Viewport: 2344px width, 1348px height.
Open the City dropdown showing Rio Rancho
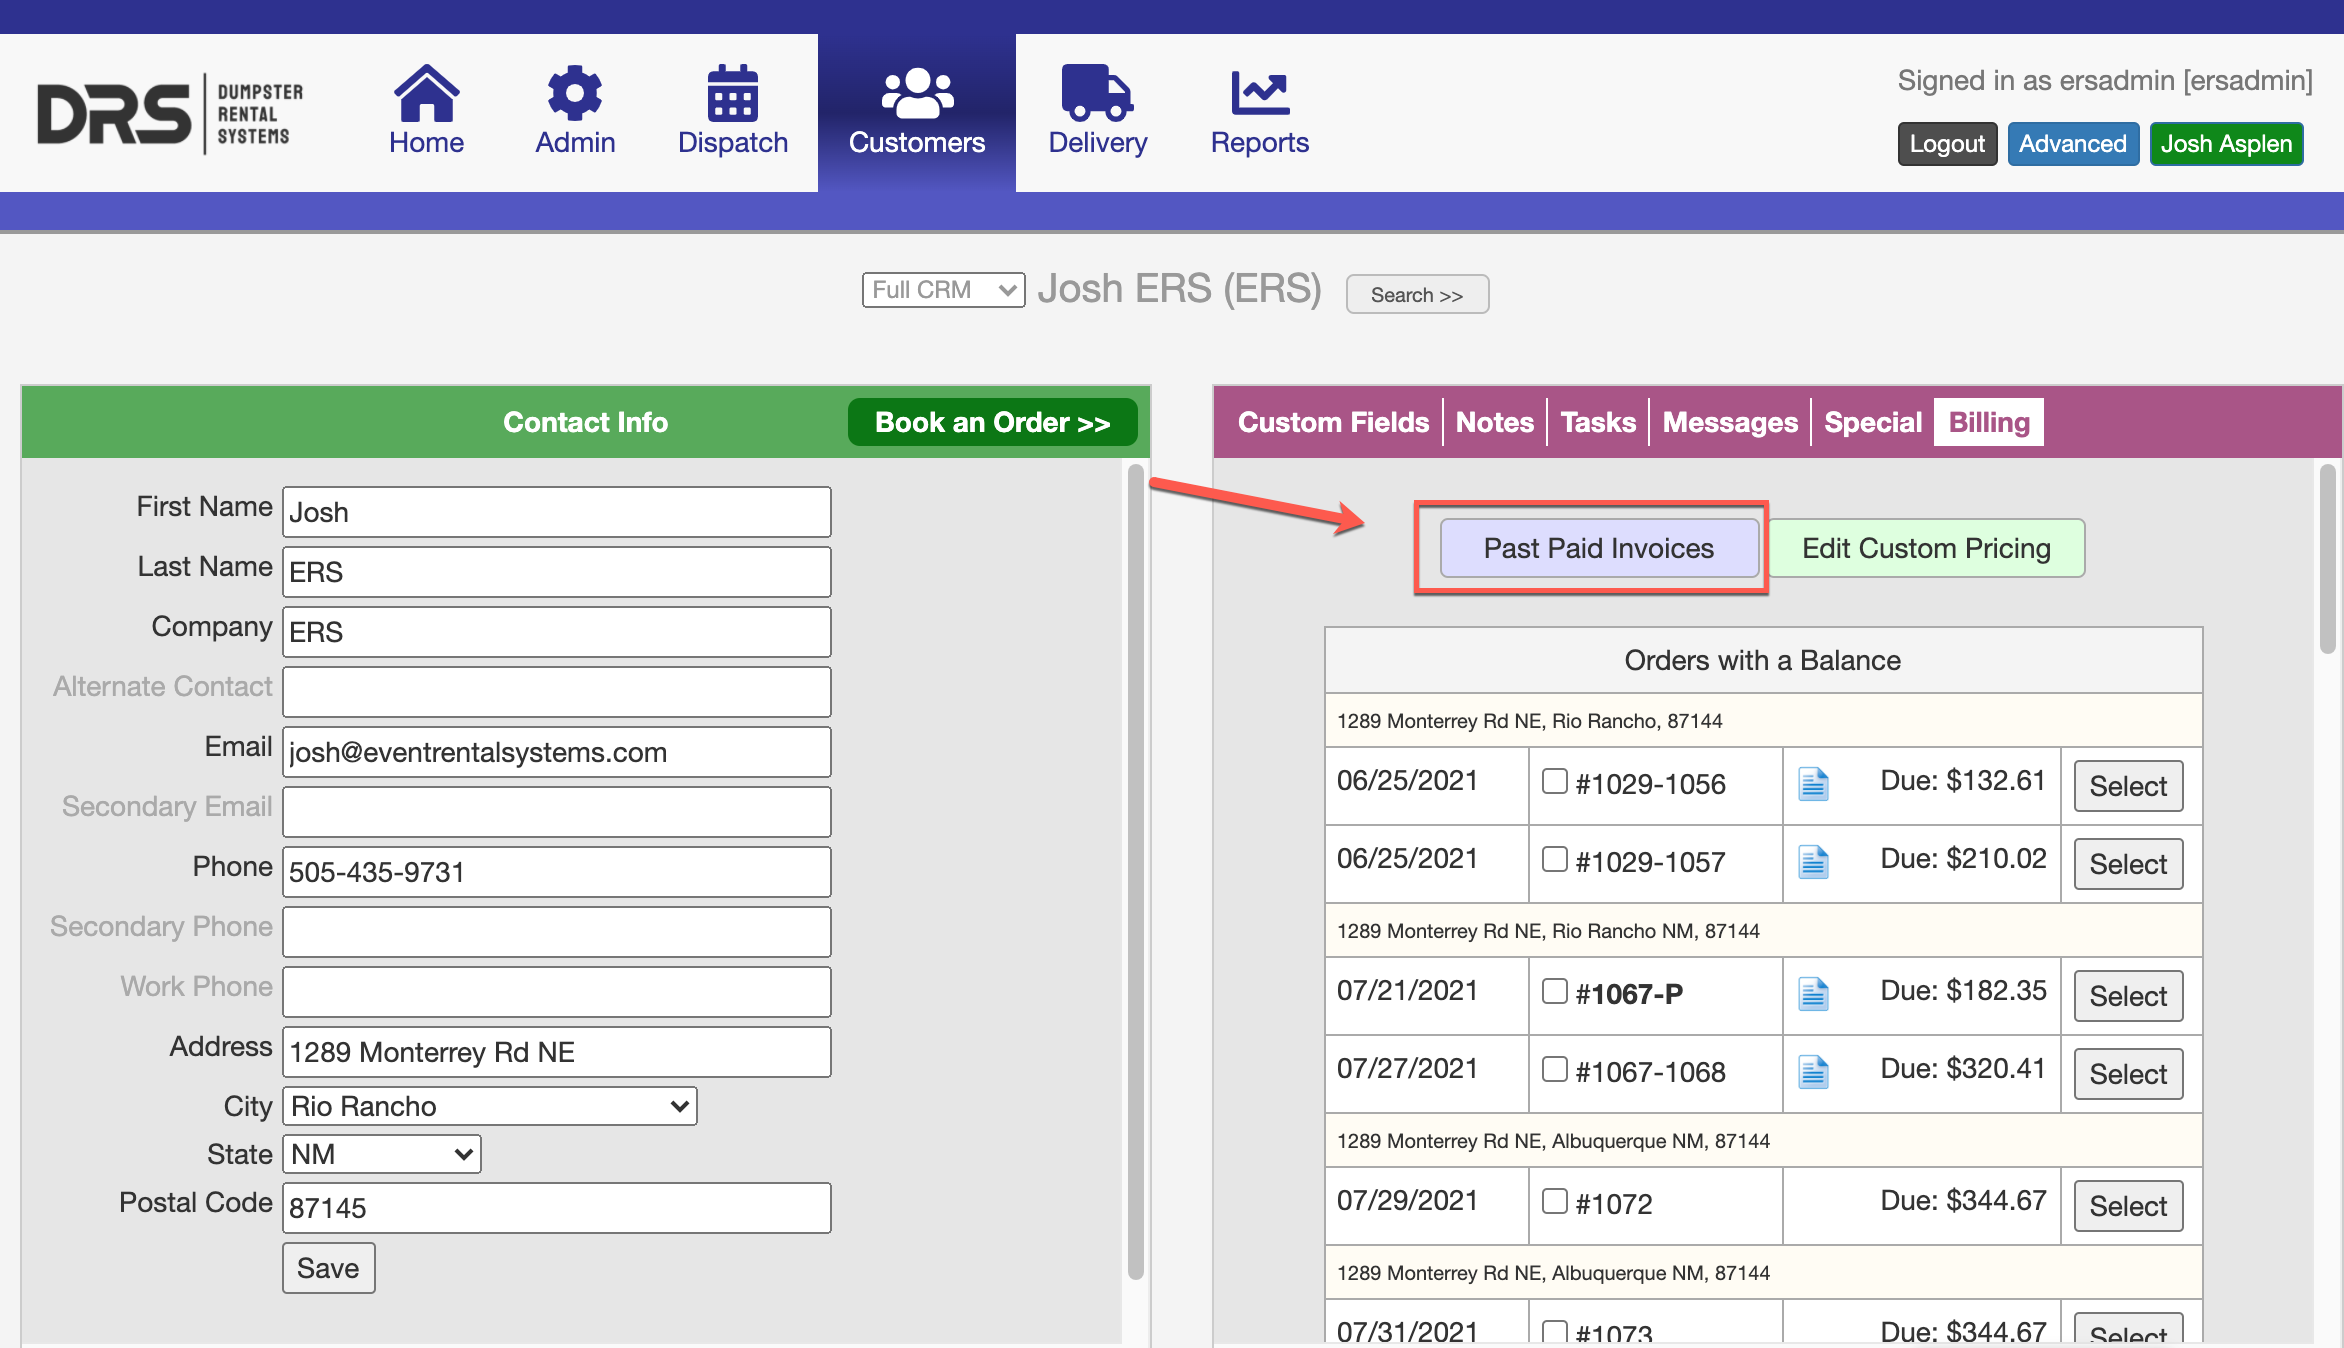click(x=489, y=1106)
